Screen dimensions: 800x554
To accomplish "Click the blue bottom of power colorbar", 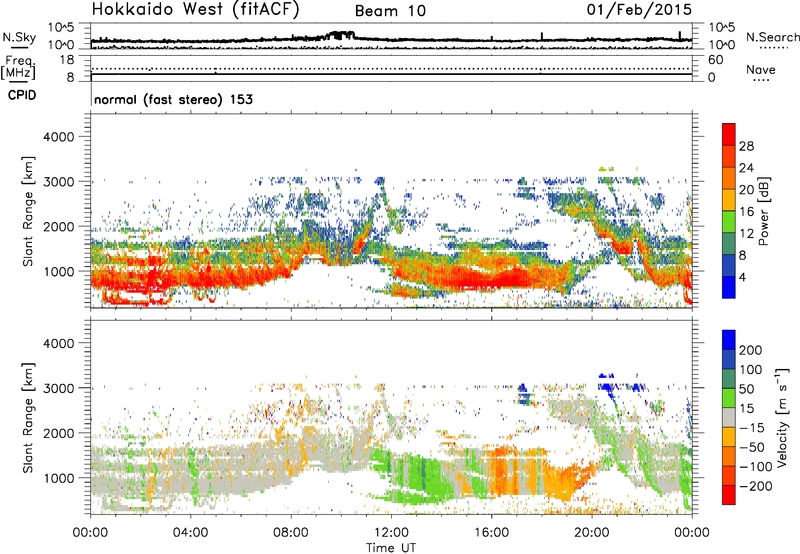I will 729,287.
